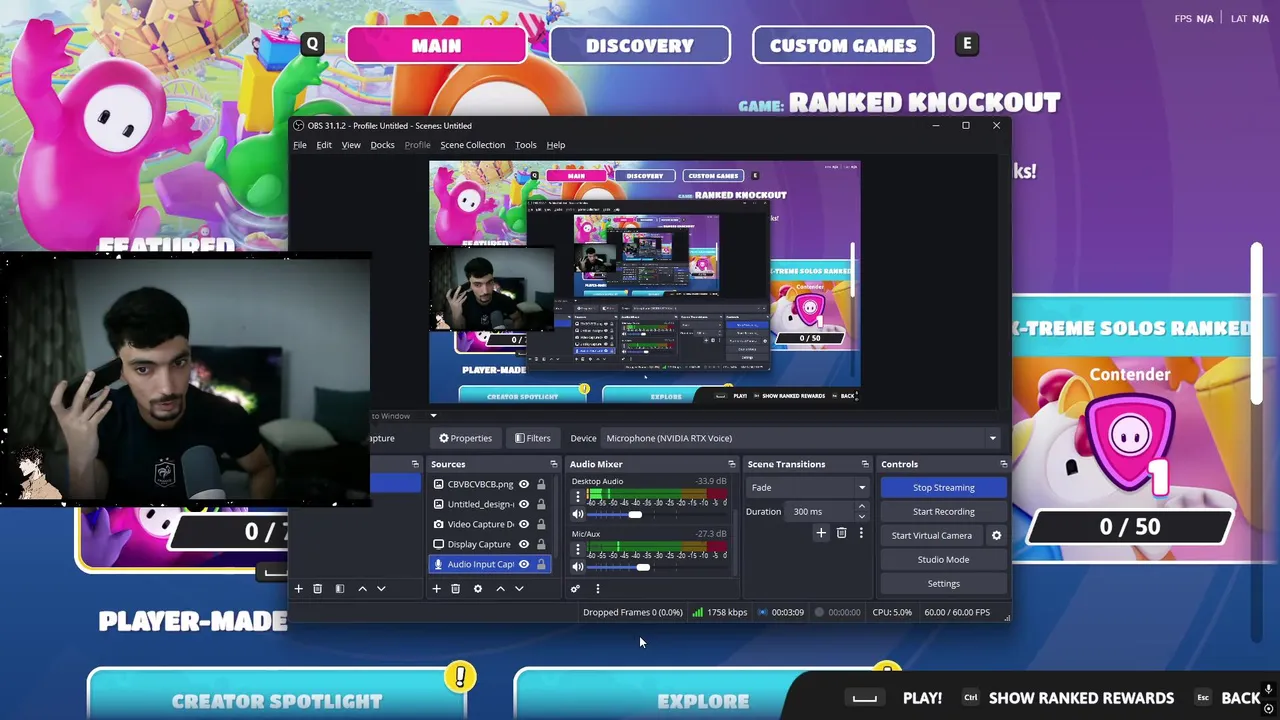The image size is (1280, 720).
Task: Float the Scenes dock icon
Action: [415, 464]
